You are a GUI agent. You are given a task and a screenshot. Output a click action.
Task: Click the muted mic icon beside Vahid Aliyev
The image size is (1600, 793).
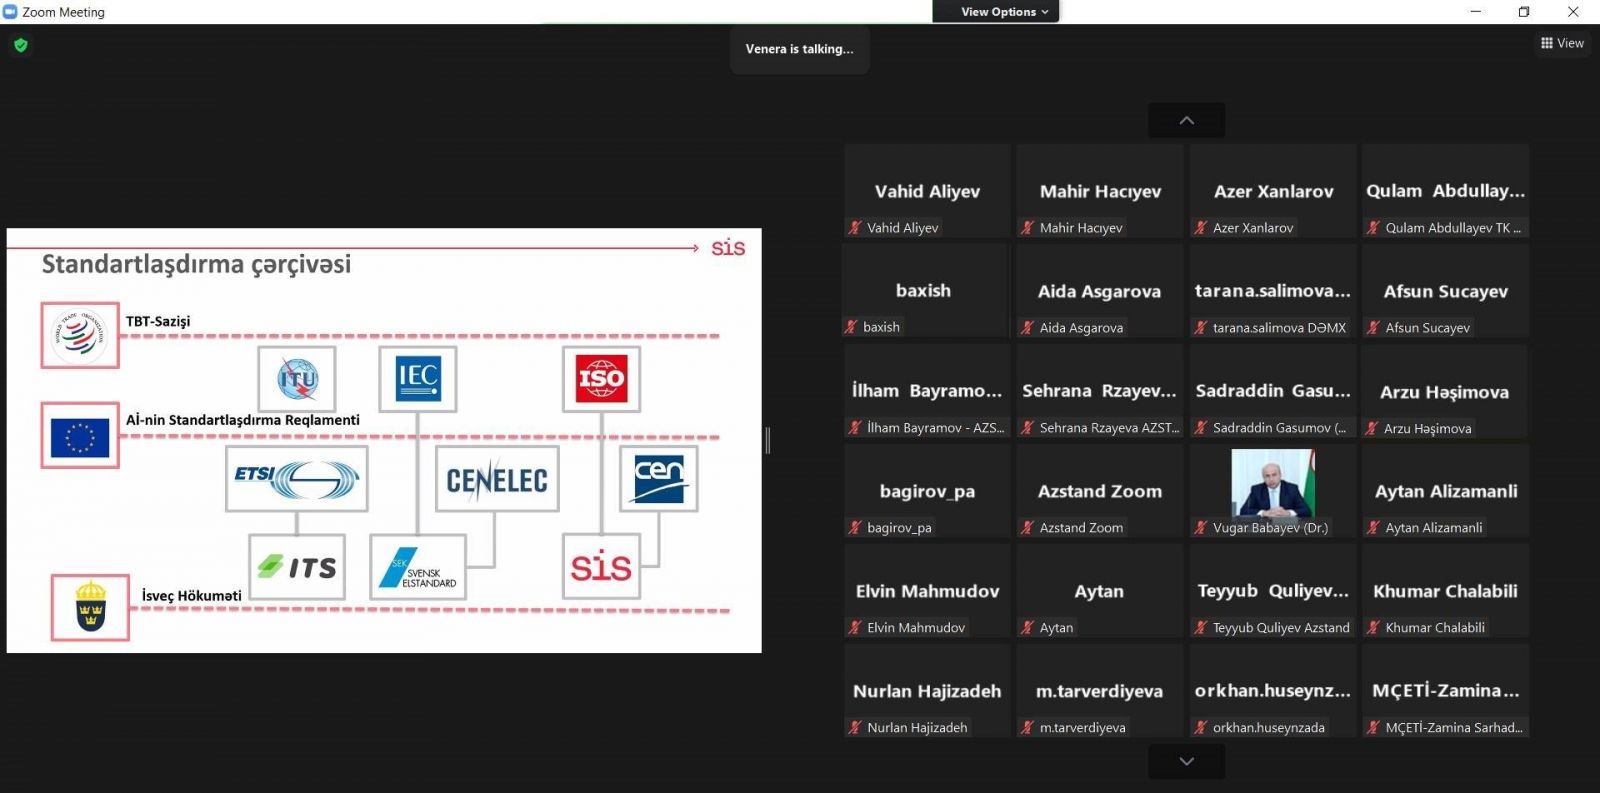tap(855, 228)
